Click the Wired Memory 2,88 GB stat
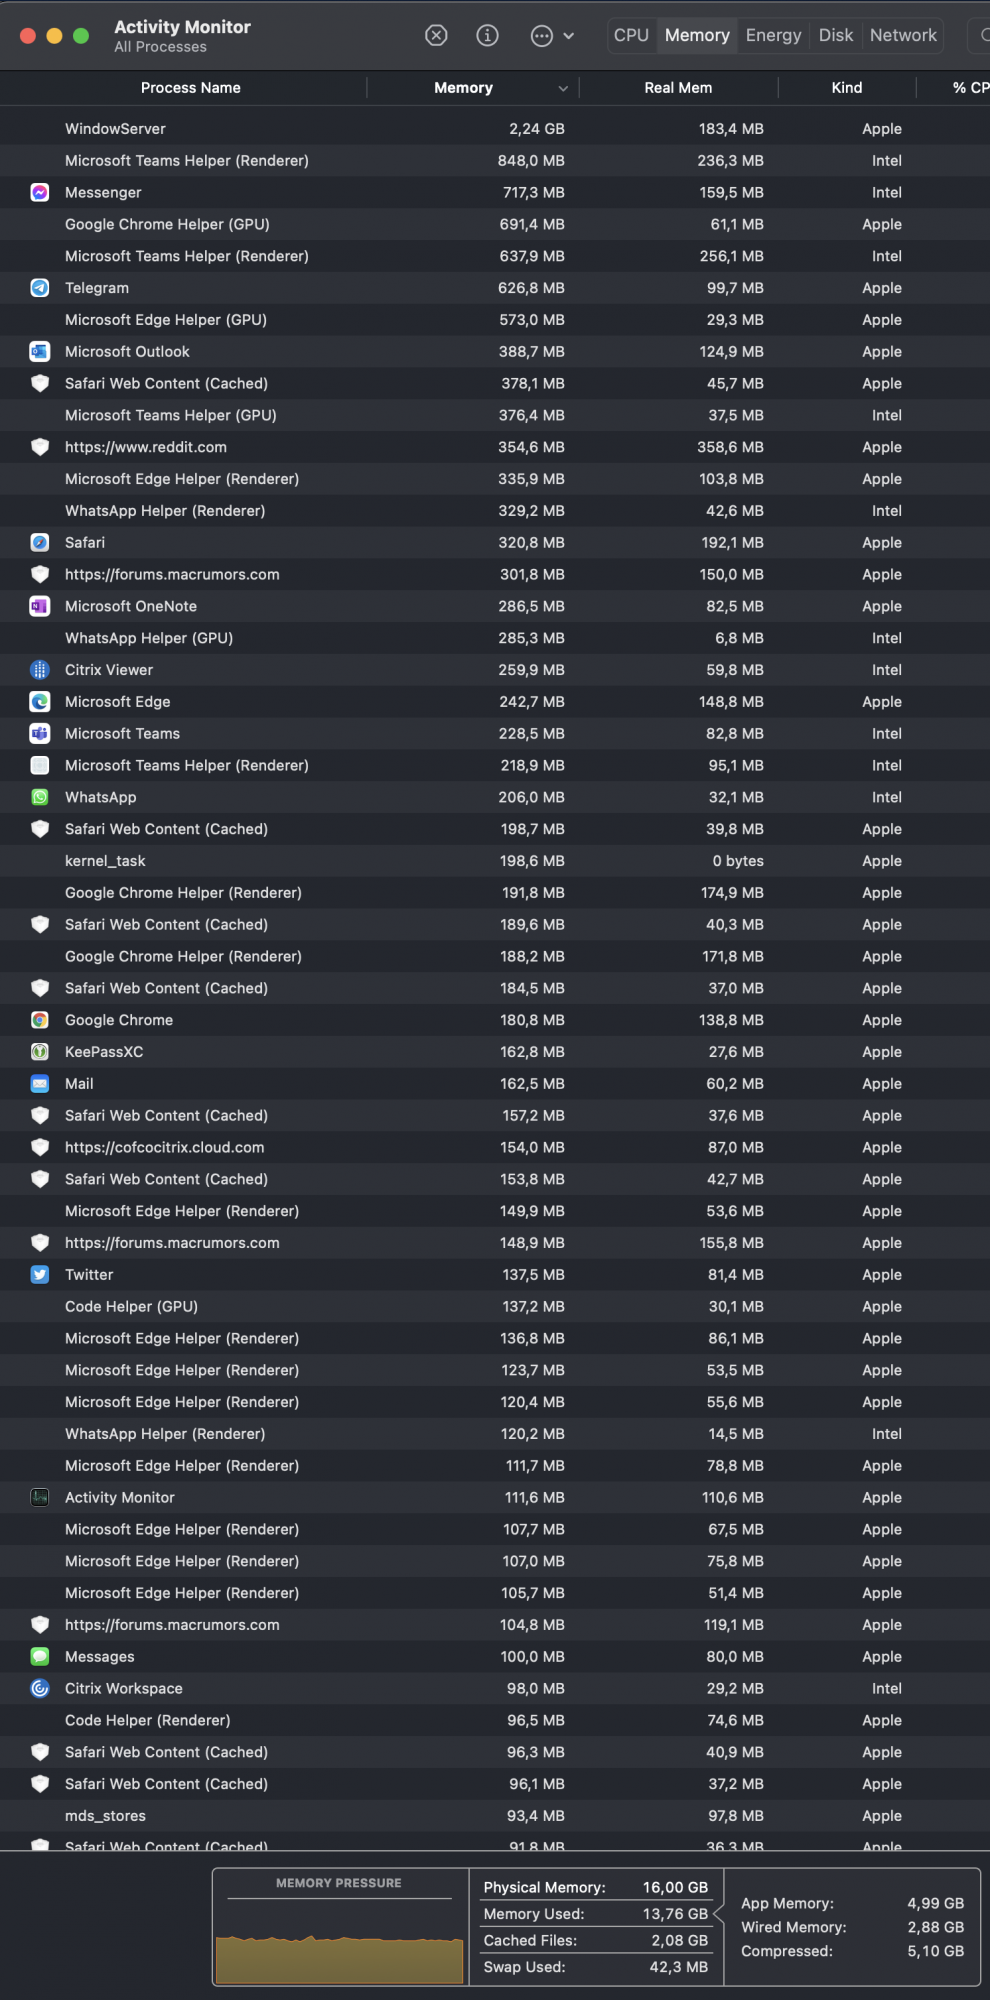Image resolution: width=990 pixels, height=2000 pixels. click(x=852, y=1927)
